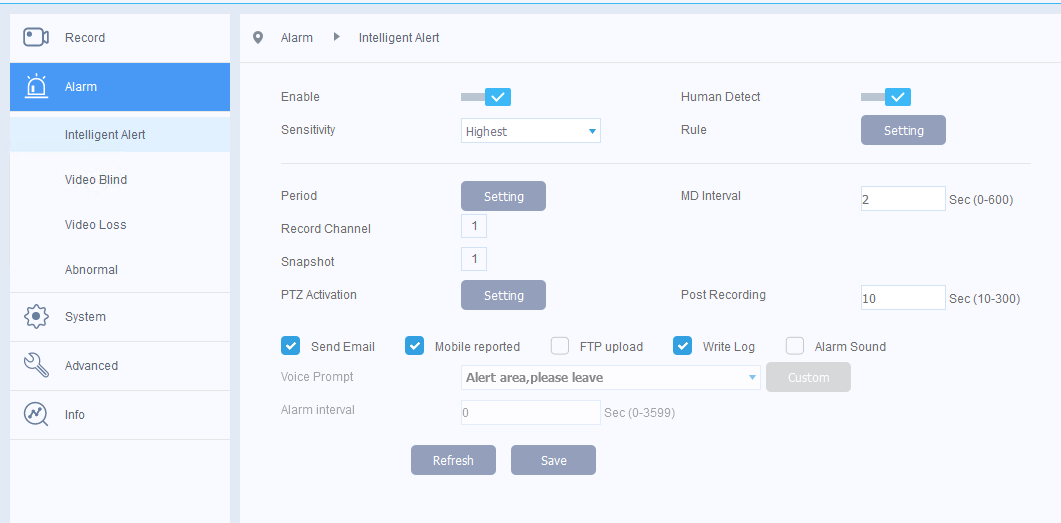The height and width of the screenshot is (523, 1061).
Task: Enable the FTP upload checkbox
Action: tap(560, 346)
